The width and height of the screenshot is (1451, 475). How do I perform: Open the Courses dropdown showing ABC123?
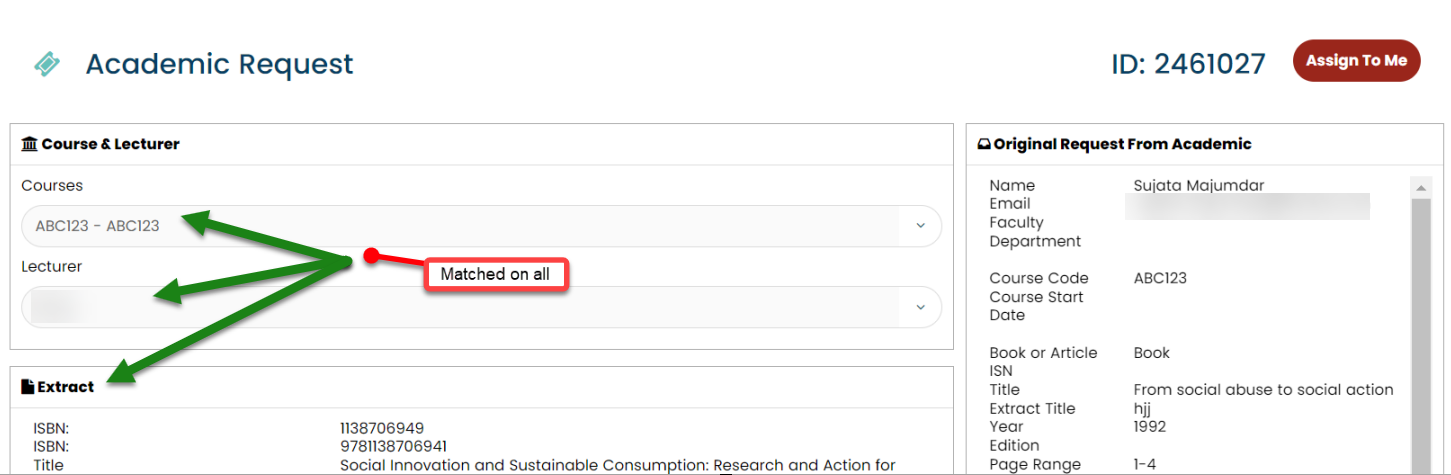(481, 226)
